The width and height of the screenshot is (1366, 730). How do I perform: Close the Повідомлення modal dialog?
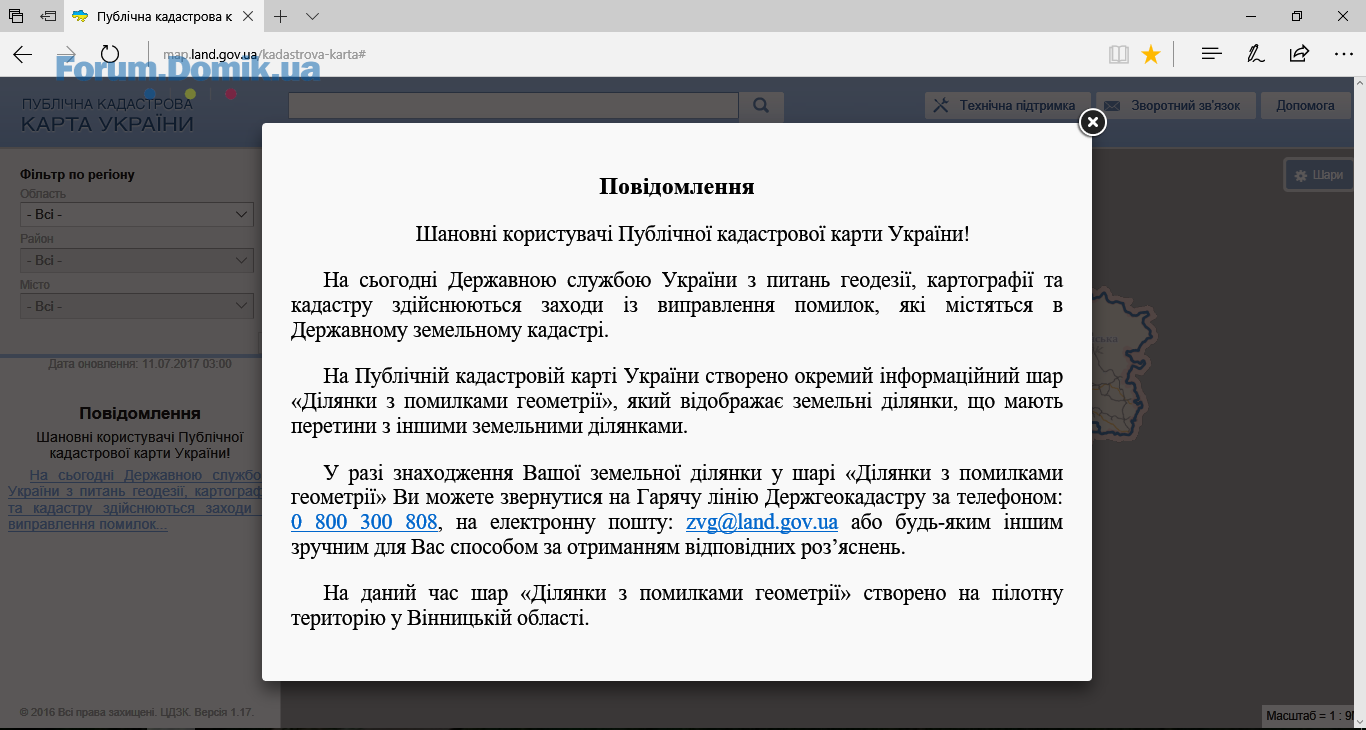pos(1093,122)
